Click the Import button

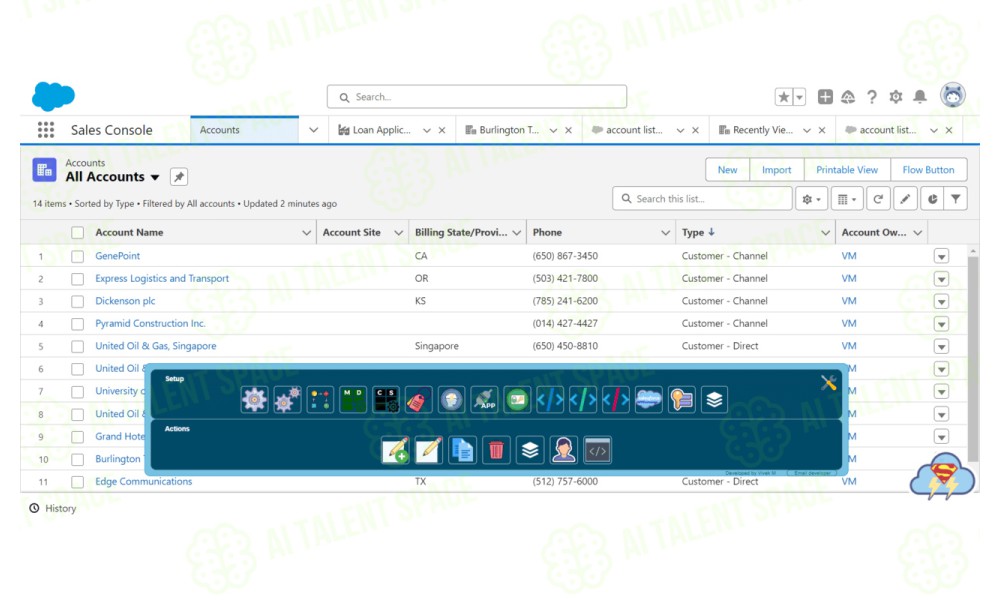(x=776, y=170)
